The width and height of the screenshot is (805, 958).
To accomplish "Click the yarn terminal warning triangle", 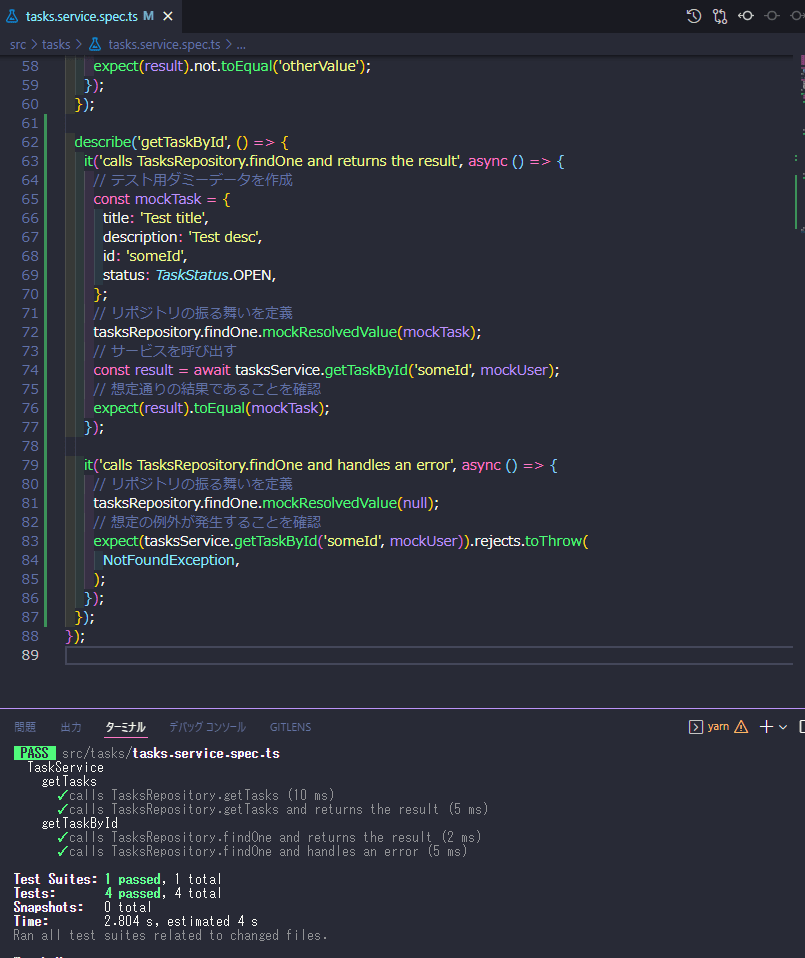I will tap(741, 726).
